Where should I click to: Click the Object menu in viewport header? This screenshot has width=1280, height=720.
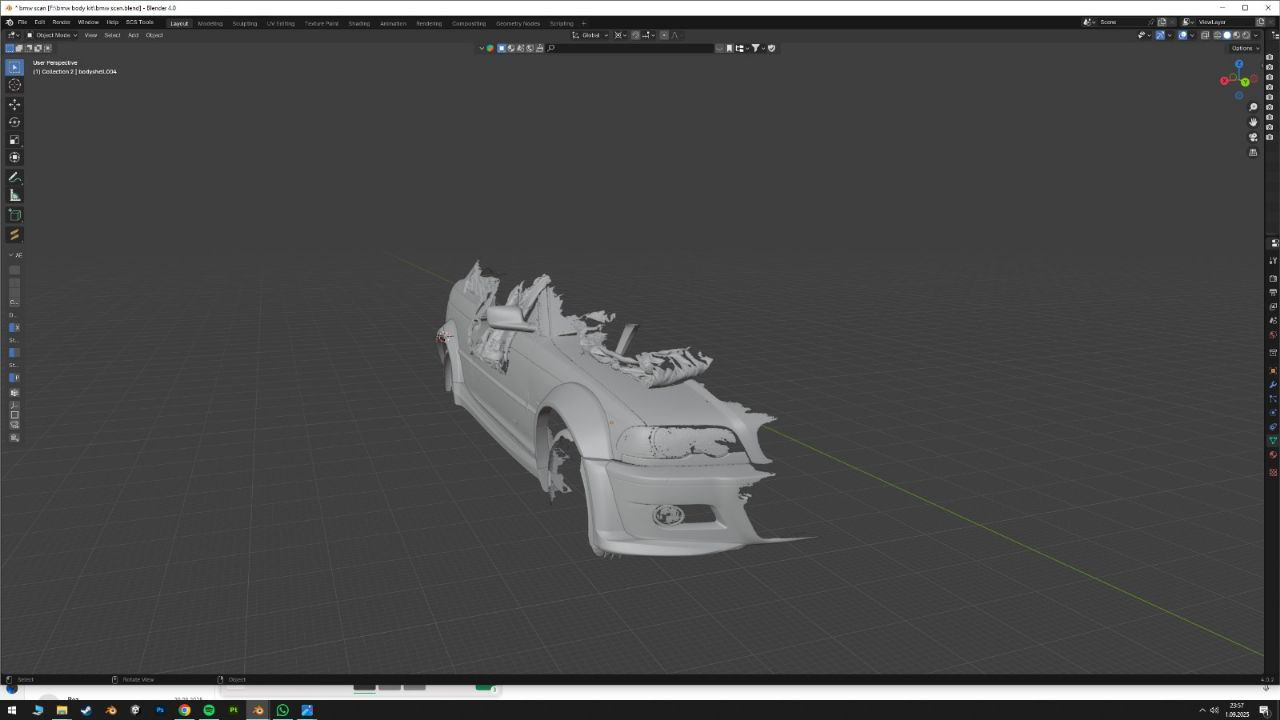[x=154, y=35]
